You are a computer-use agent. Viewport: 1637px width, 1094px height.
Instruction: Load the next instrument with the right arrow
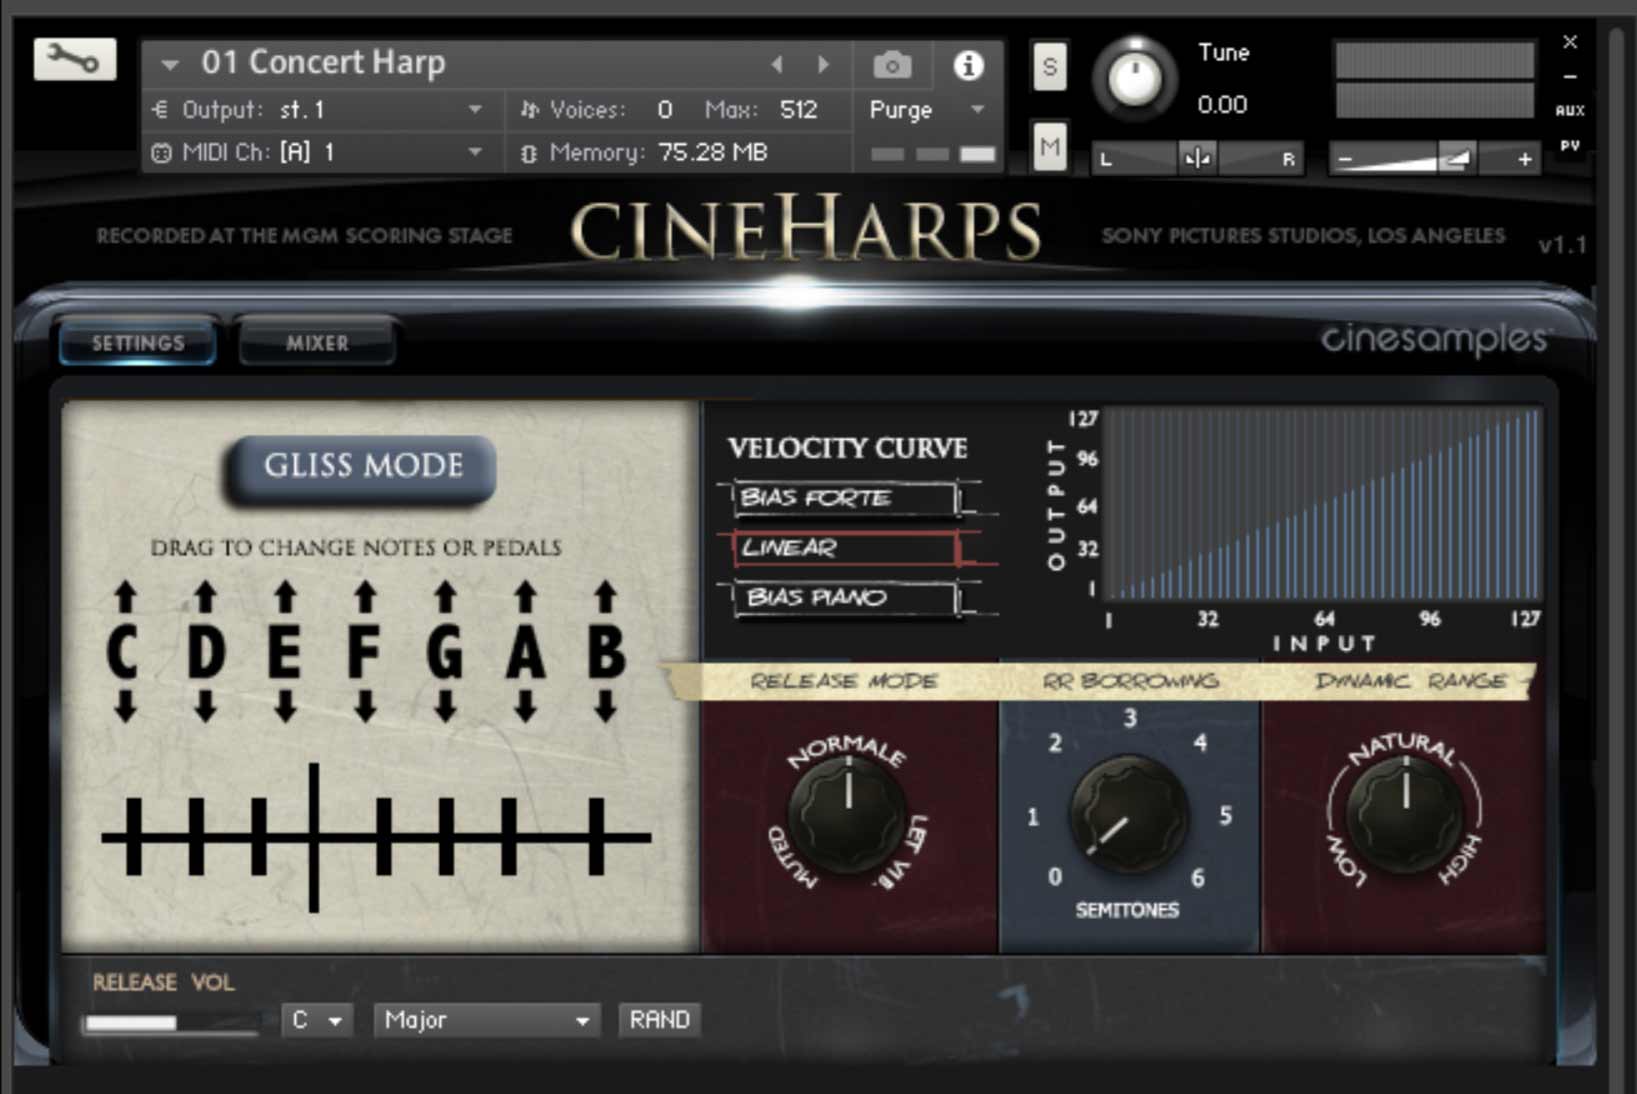[824, 64]
